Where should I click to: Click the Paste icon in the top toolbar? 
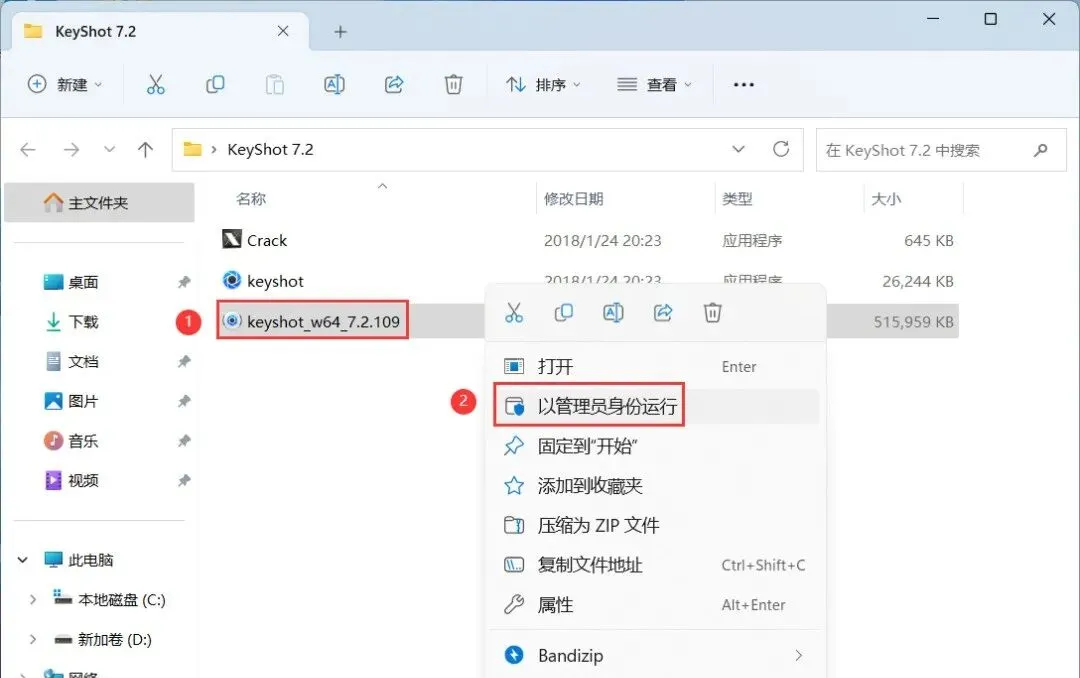(x=275, y=85)
